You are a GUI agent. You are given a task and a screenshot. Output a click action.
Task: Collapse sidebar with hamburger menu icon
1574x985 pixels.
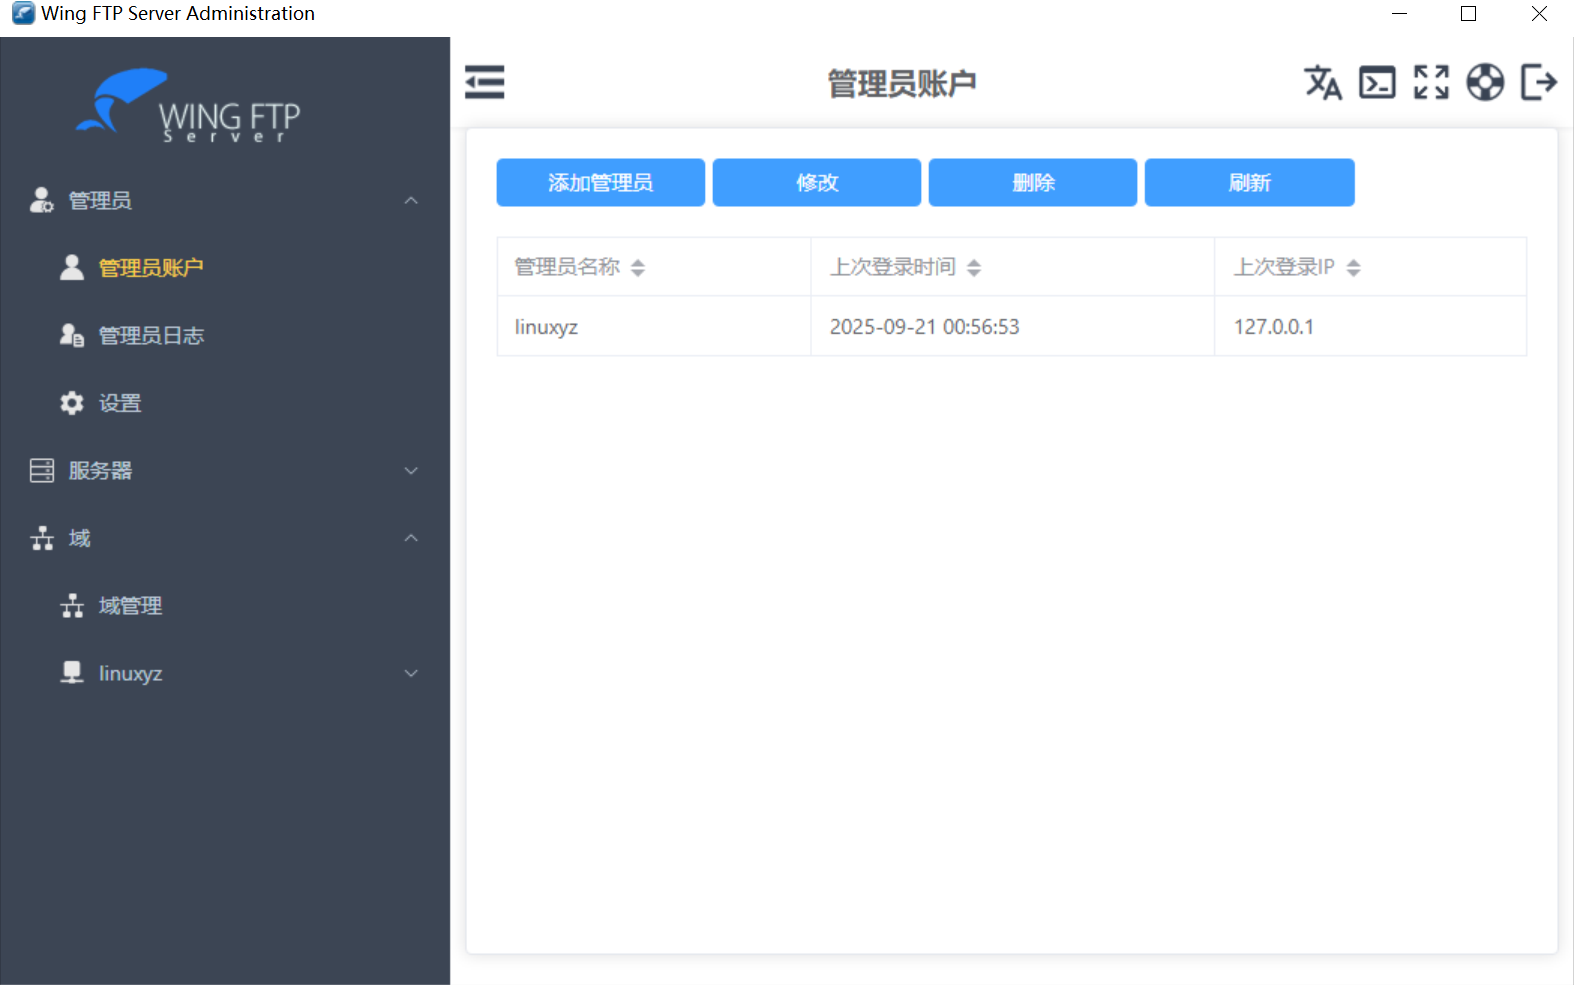click(x=485, y=82)
